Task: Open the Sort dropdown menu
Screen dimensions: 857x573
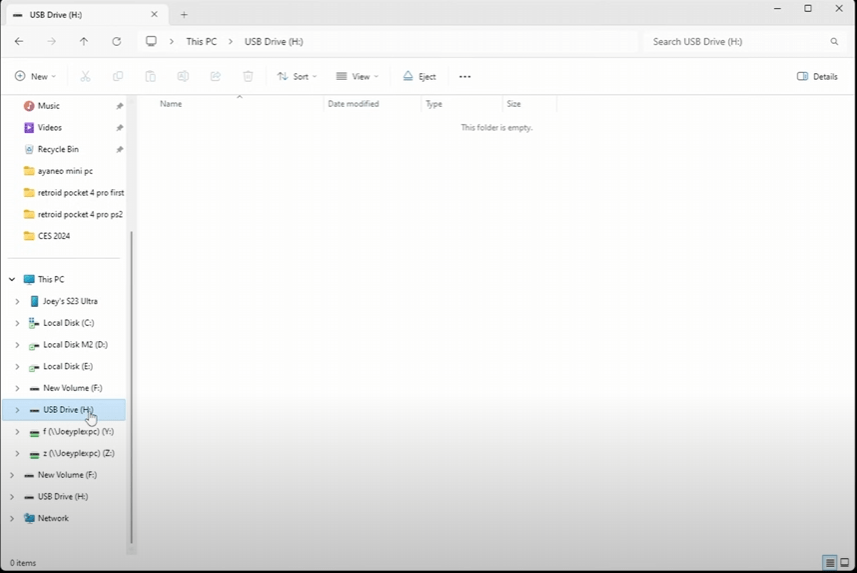Action: point(297,77)
